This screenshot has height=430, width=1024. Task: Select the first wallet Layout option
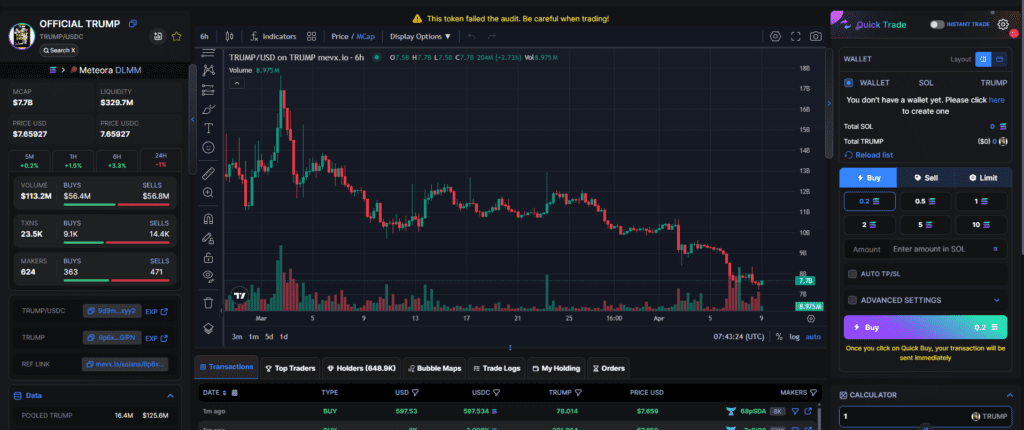click(983, 59)
